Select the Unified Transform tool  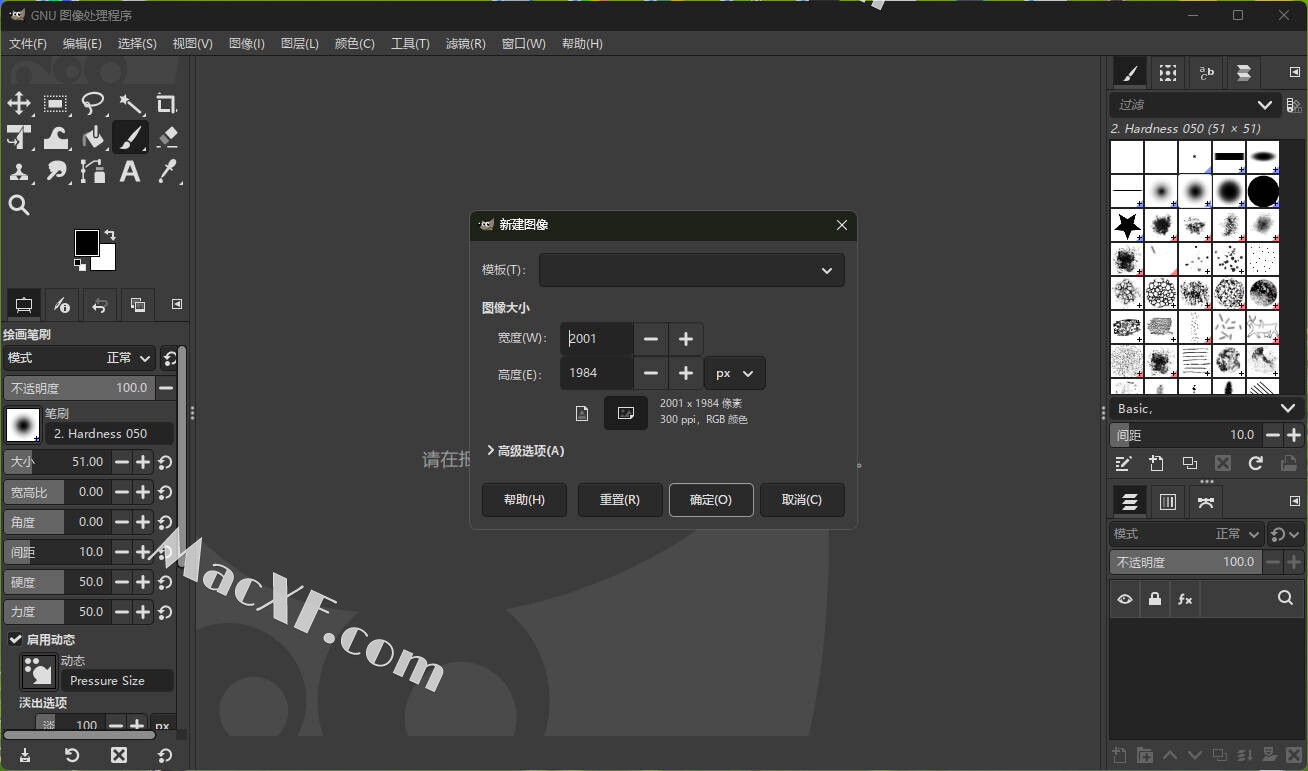[x=19, y=137]
